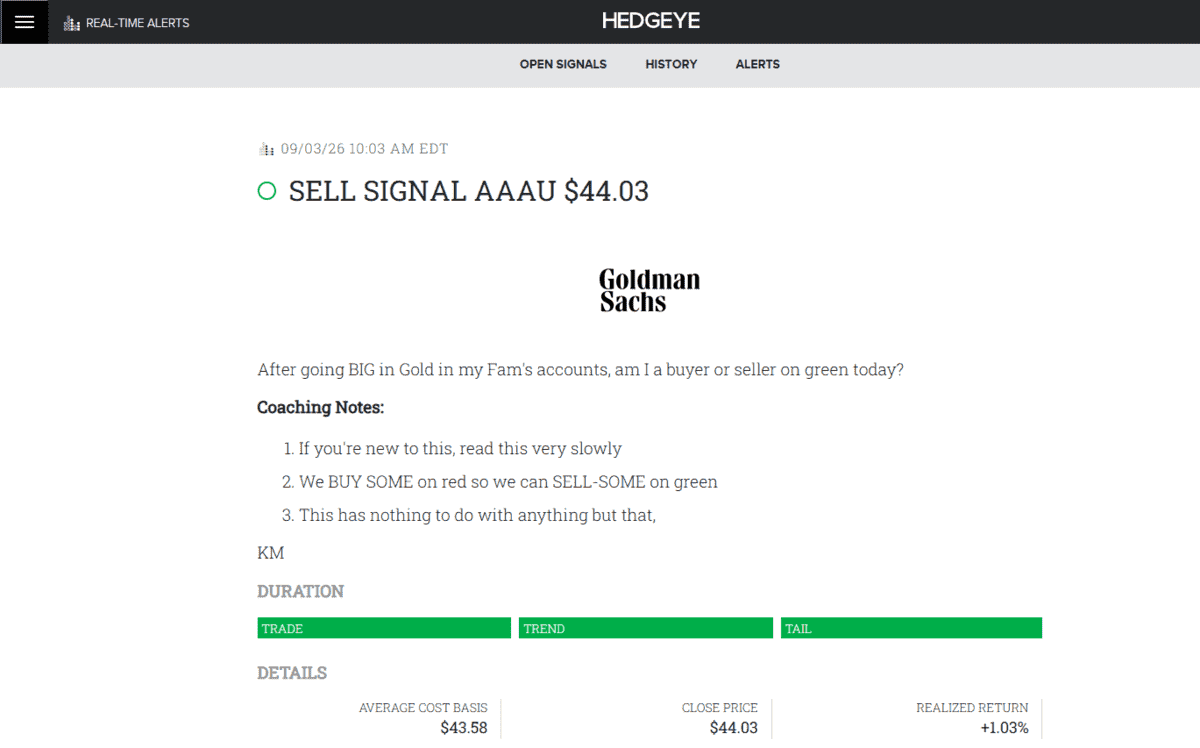Click the Close Price value $44.03
1200x748 pixels.
tap(734, 728)
